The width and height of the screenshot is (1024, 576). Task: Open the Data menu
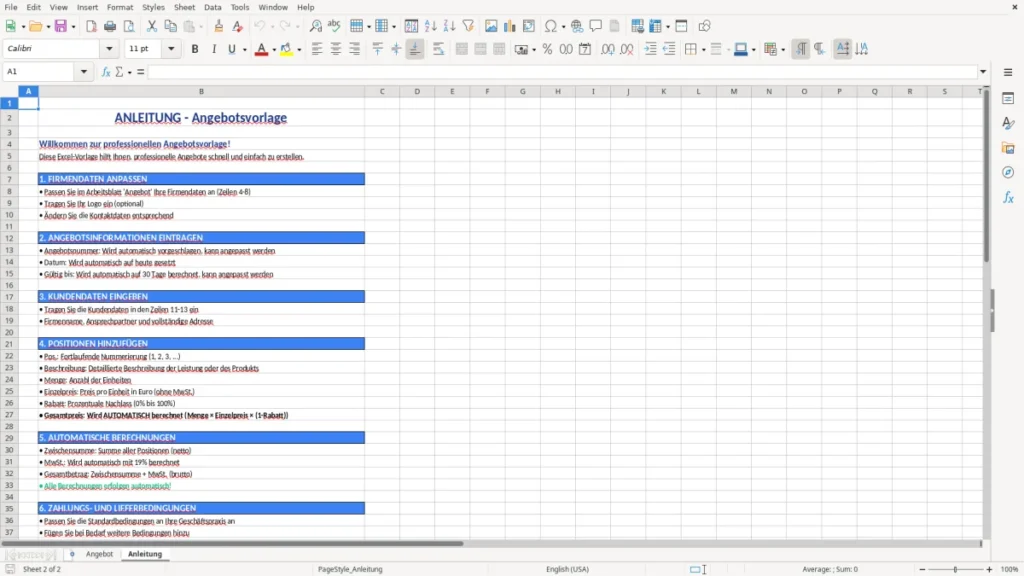point(212,7)
